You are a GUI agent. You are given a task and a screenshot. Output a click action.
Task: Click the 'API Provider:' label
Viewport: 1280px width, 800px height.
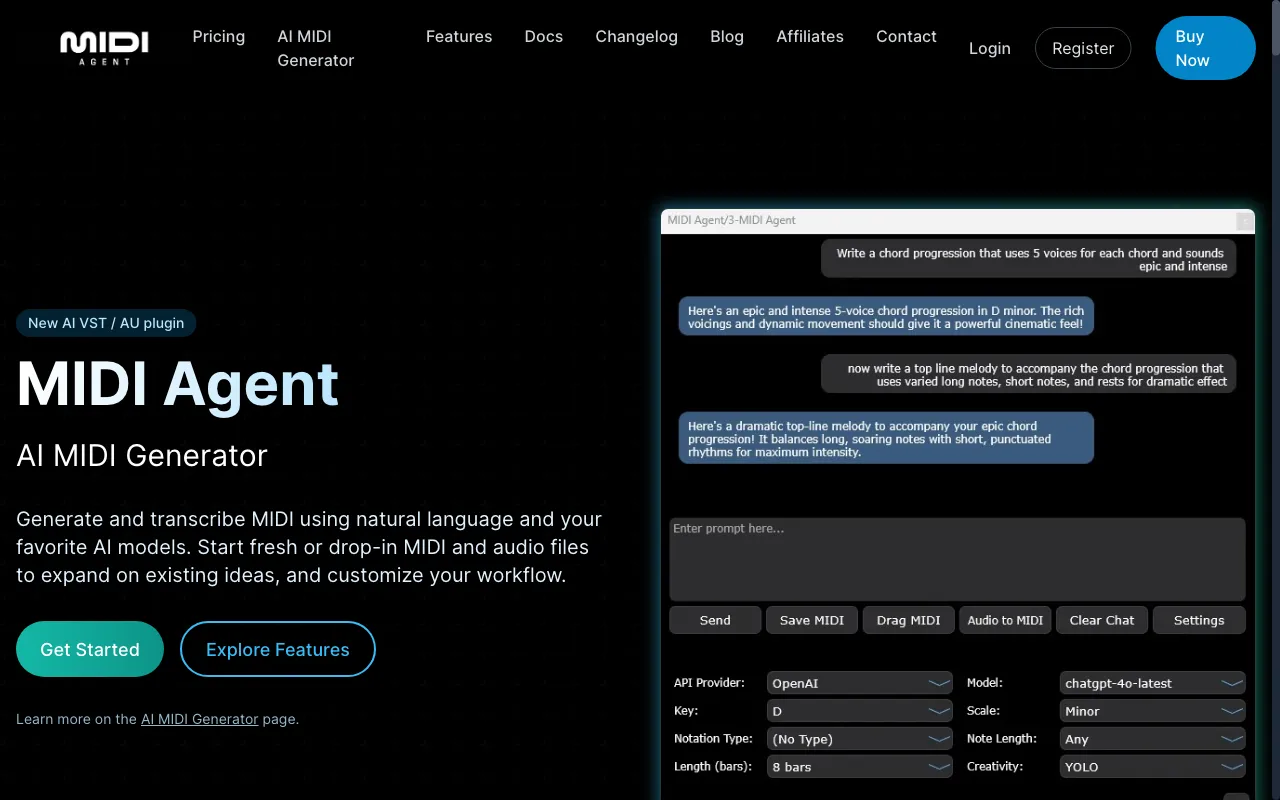pos(709,683)
